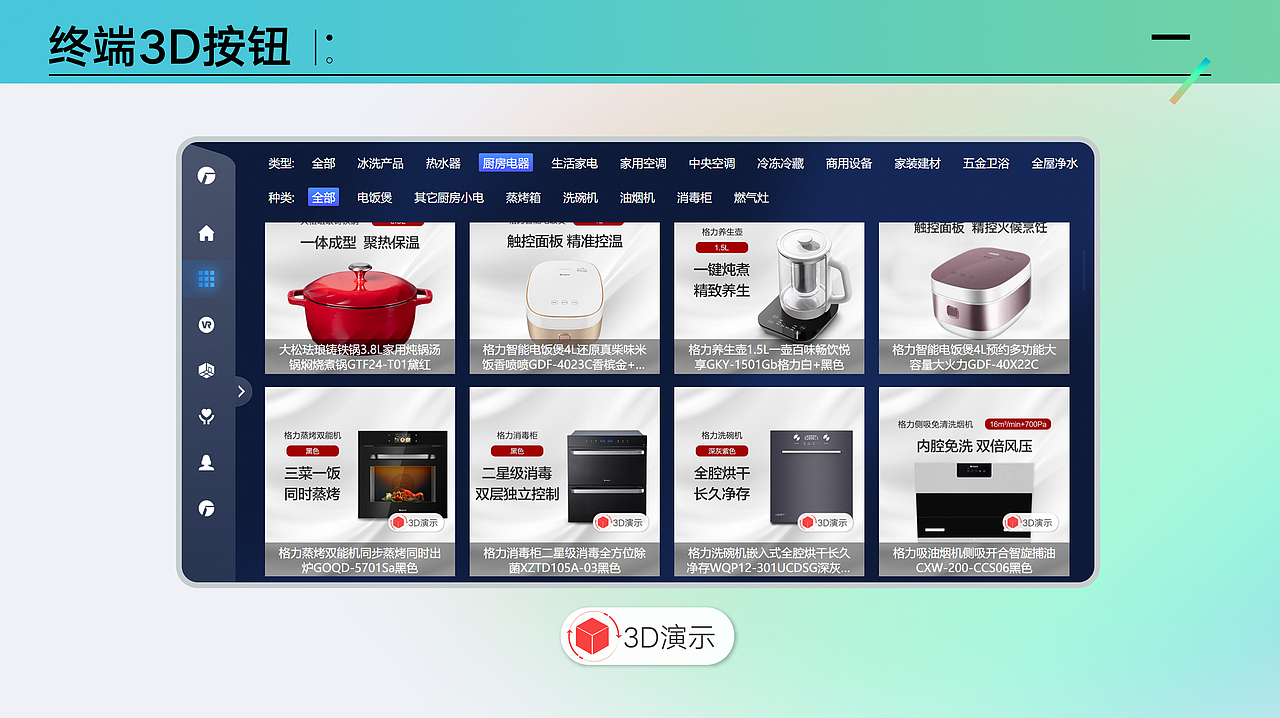Viewport: 1280px width, 718px height.
Task: Filter by 油烟机 category
Action: coord(637,197)
